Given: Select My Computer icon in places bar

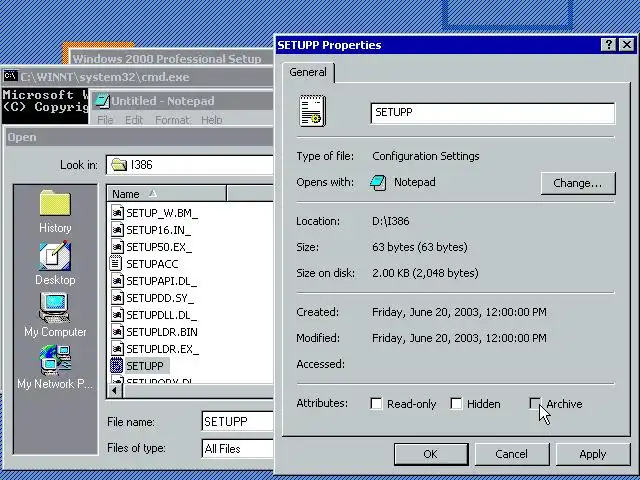Looking at the screenshot, I should tap(55, 308).
